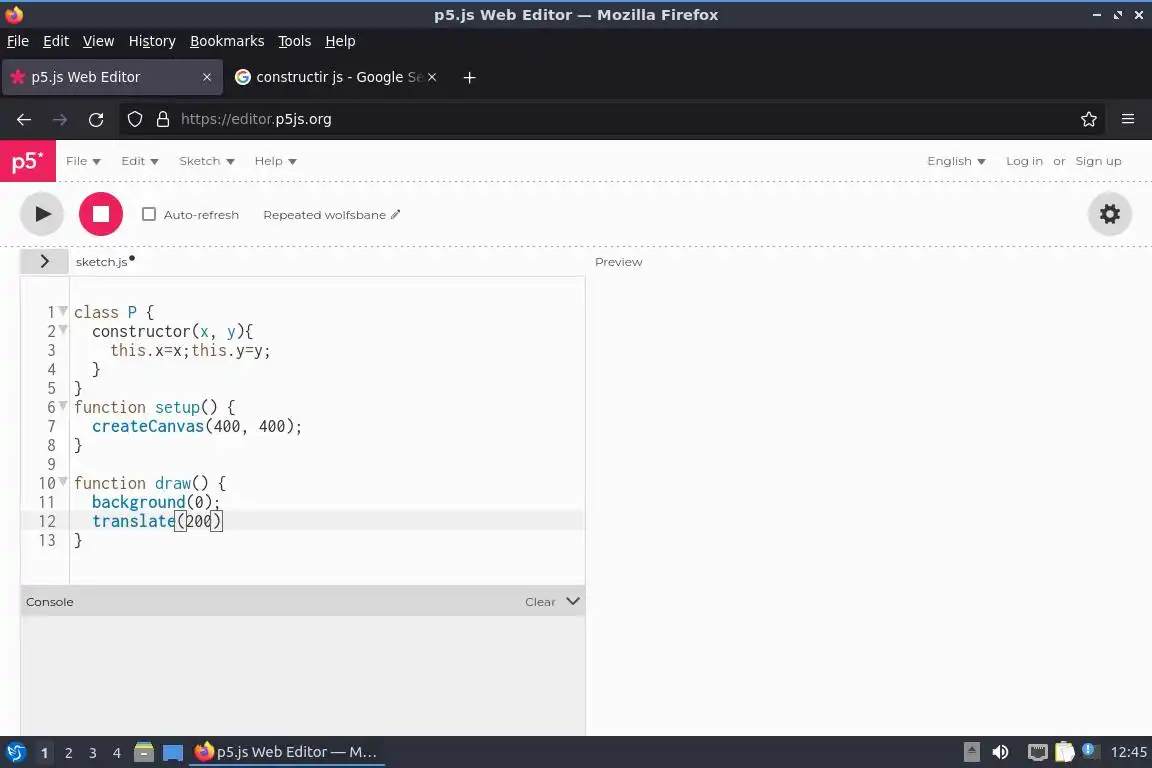Open Firefox View menu

pyautogui.click(x=98, y=41)
